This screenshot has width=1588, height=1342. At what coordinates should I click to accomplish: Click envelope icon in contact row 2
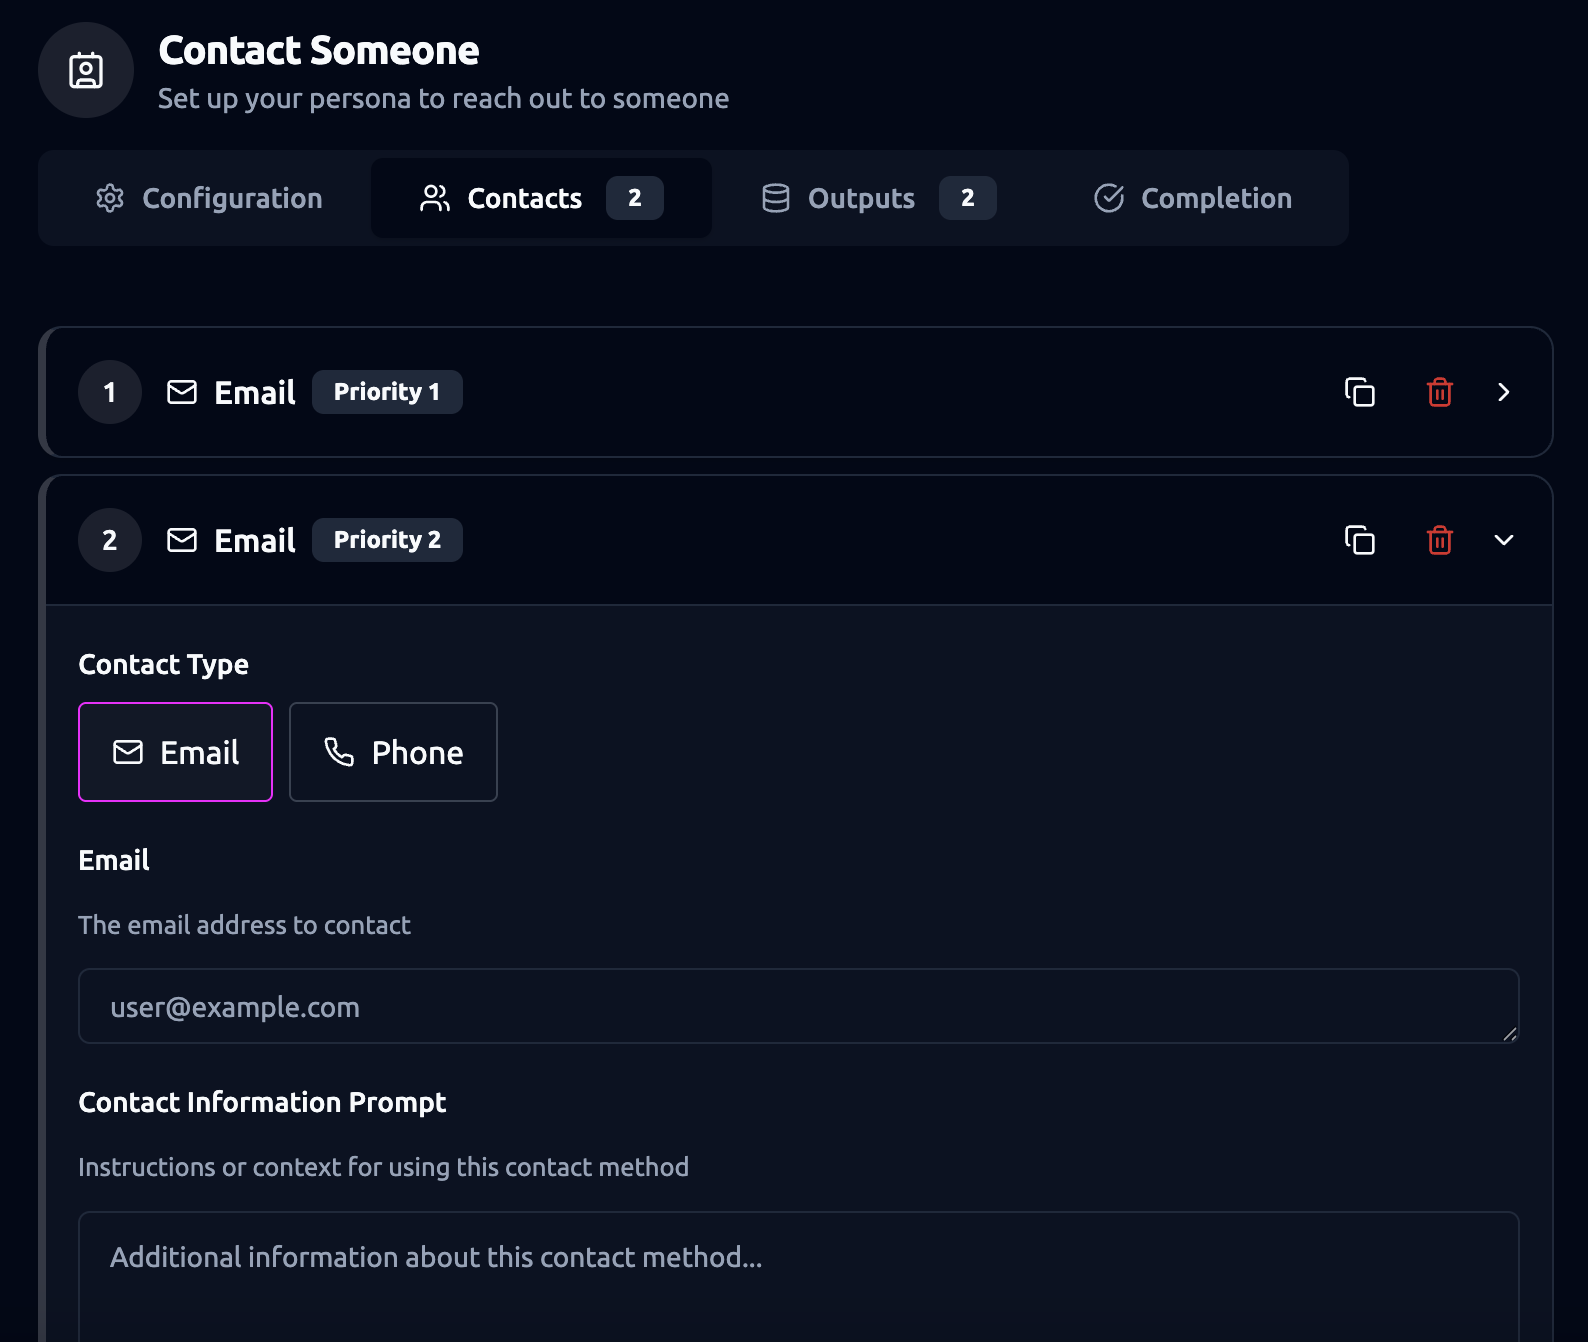tap(182, 540)
